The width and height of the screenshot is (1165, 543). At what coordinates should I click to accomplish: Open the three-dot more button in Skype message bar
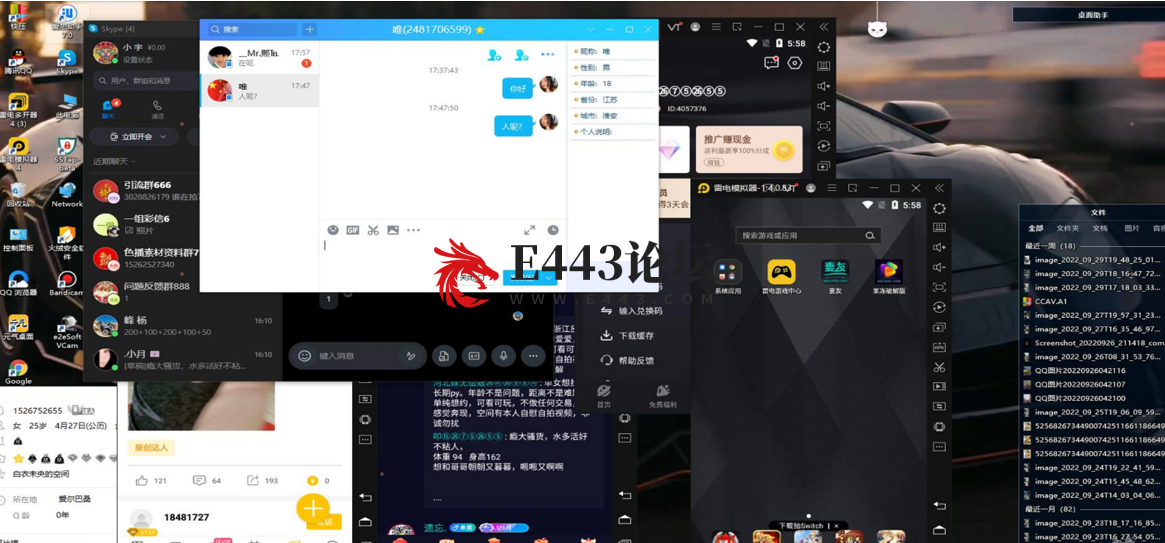click(x=533, y=356)
